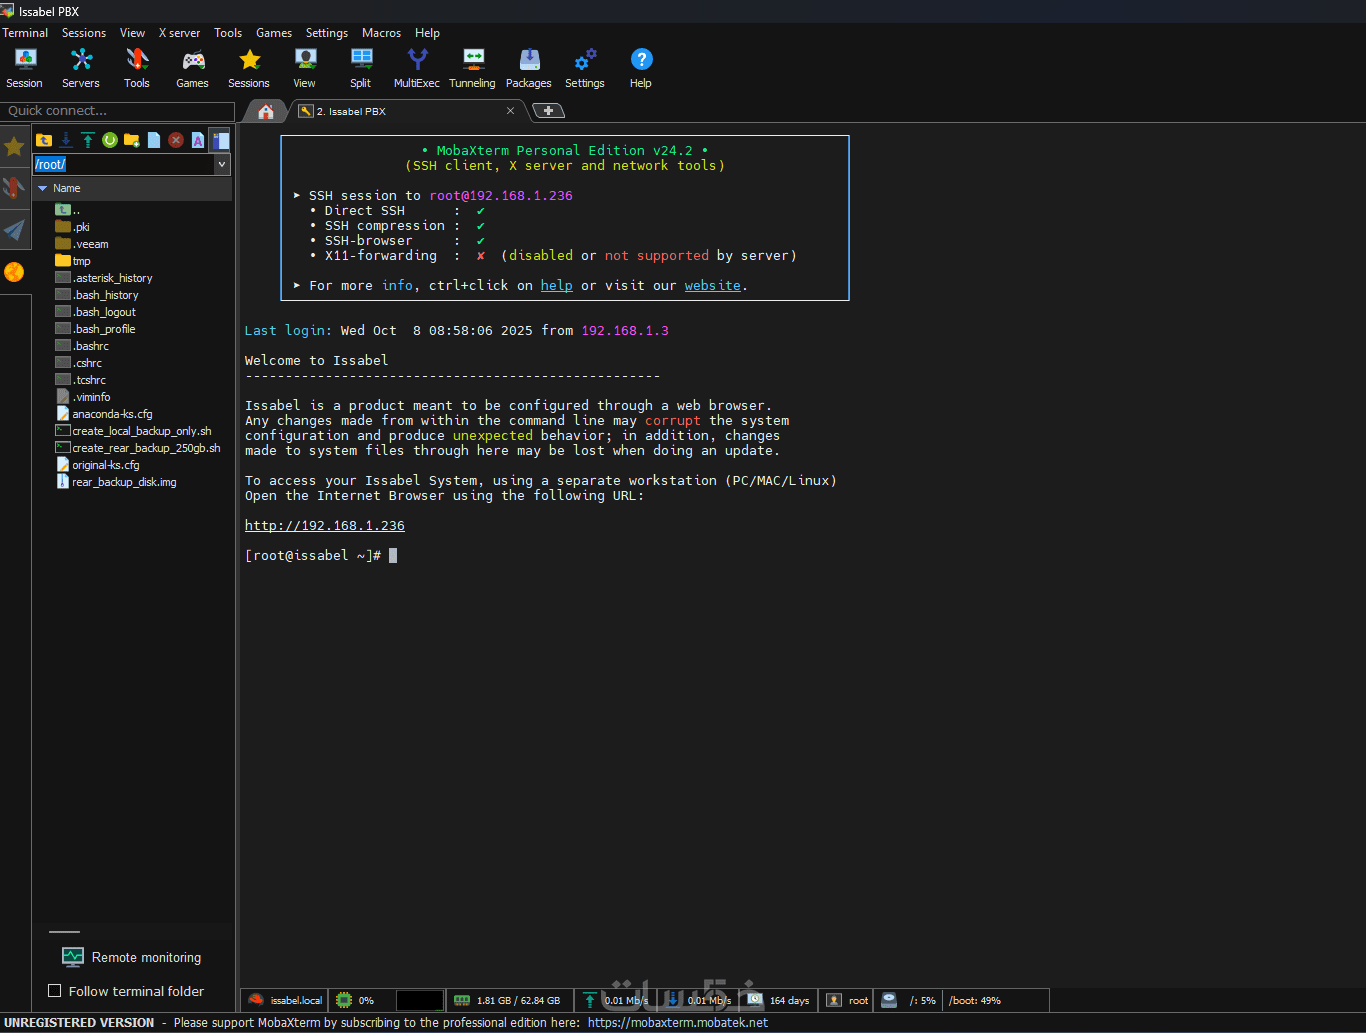Screen dimensions: 1366x1033
Task: Open the X server menu
Action: 179,33
